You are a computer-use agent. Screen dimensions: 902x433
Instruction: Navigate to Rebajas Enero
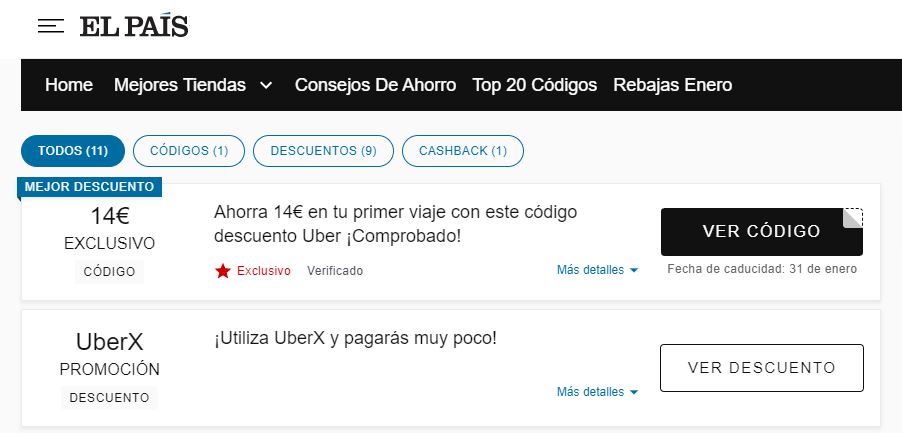coord(672,85)
